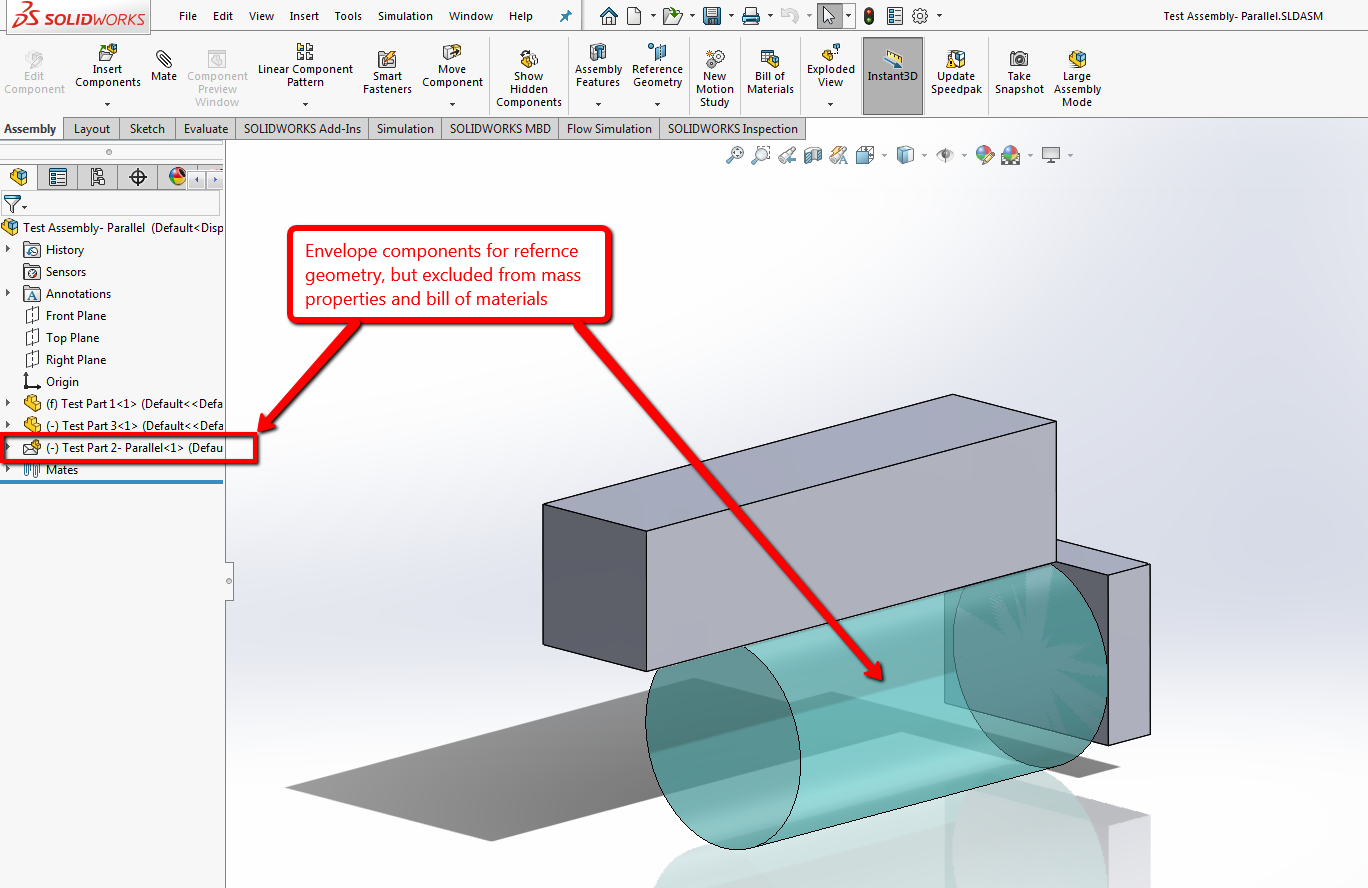Open the Insert menu
The height and width of the screenshot is (888, 1368).
pos(304,16)
